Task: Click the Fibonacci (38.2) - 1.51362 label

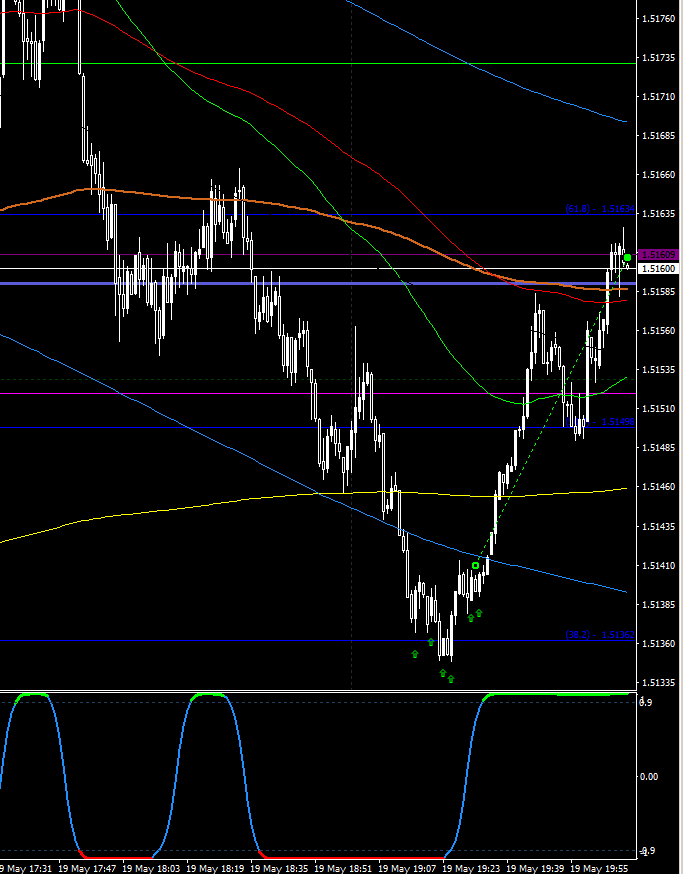Action: click(x=600, y=635)
